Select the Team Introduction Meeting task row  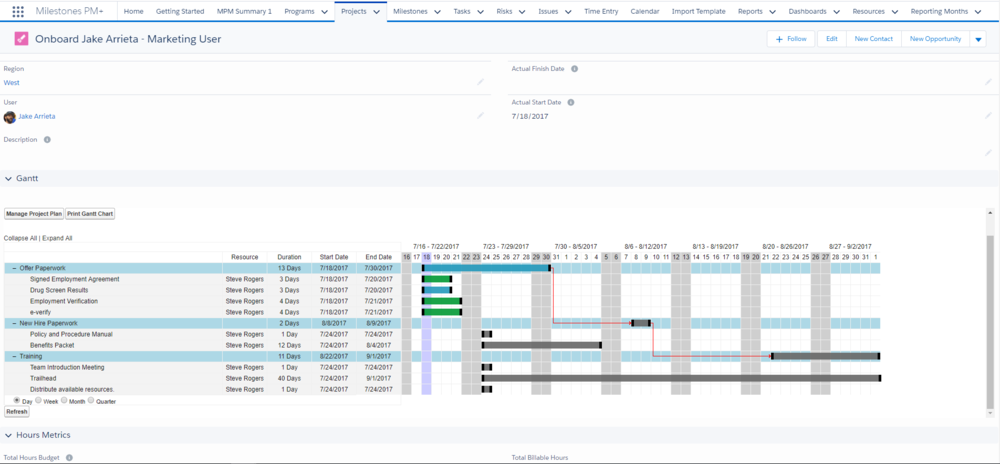pos(202,367)
